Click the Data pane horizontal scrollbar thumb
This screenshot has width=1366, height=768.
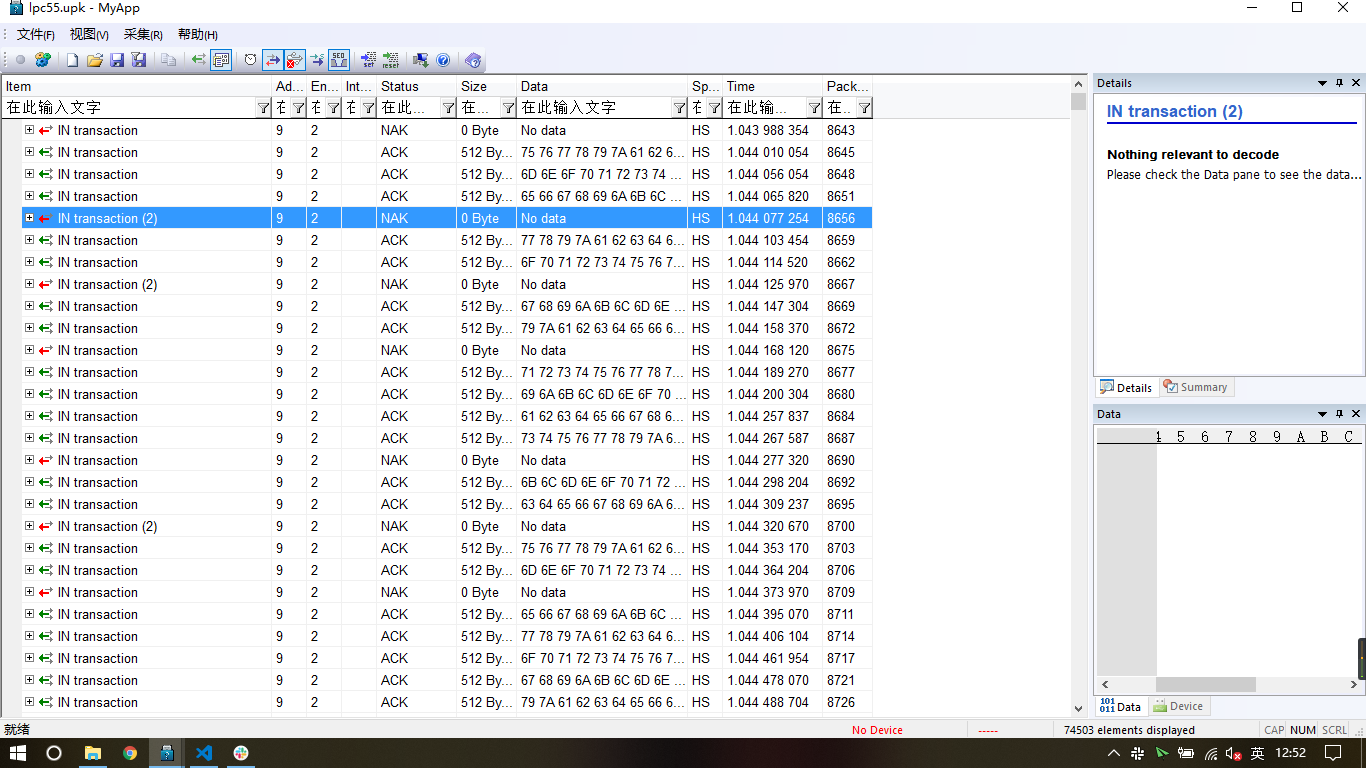point(1206,684)
